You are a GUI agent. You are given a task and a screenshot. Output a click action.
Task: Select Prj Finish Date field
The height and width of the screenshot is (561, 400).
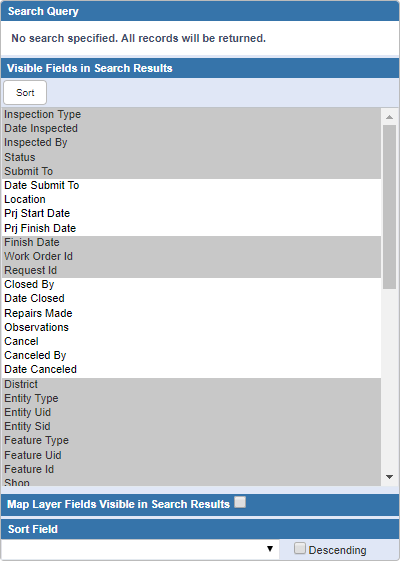click(191, 228)
